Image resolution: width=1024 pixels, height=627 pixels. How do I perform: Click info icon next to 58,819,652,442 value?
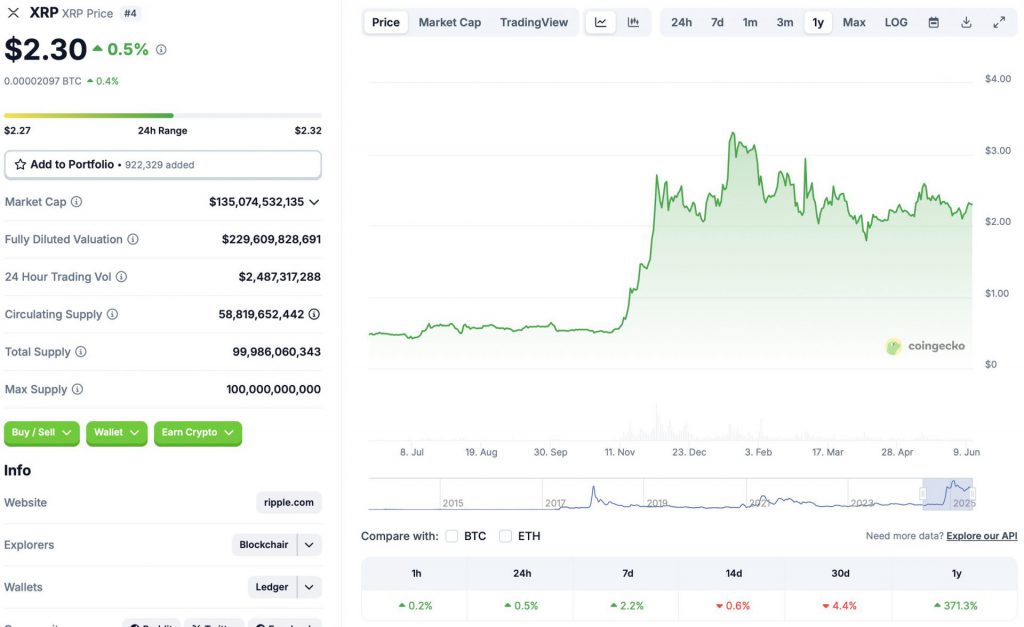314,314
